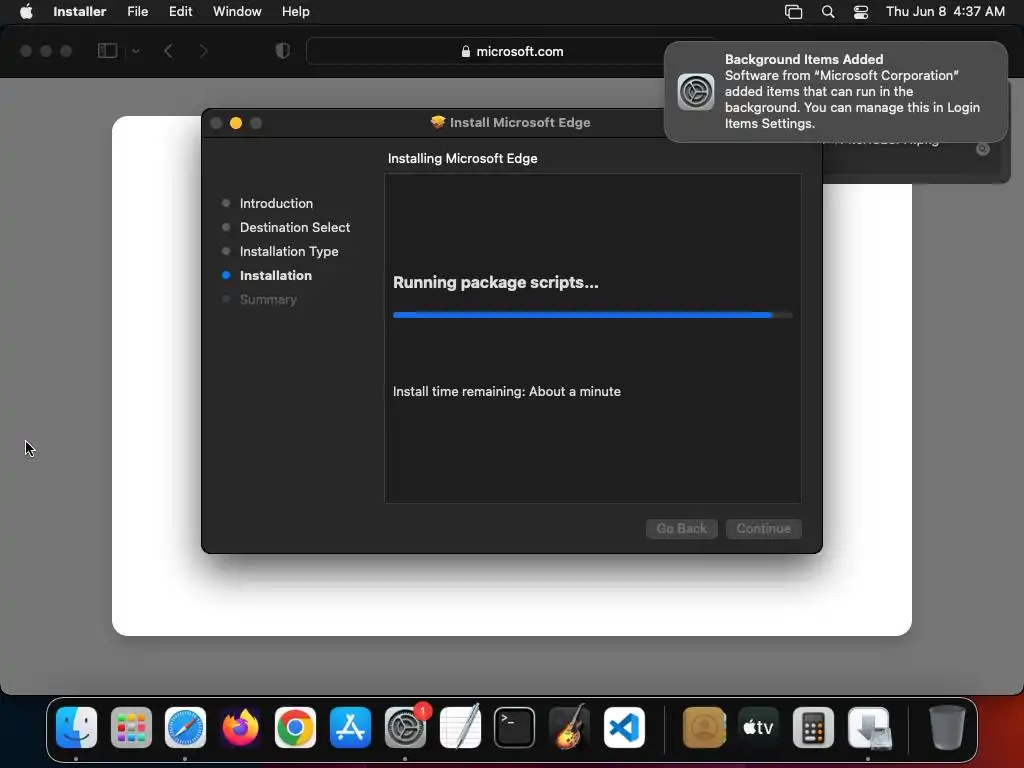
Task: Click Safari's forward arrow
Action: point(203,51)
